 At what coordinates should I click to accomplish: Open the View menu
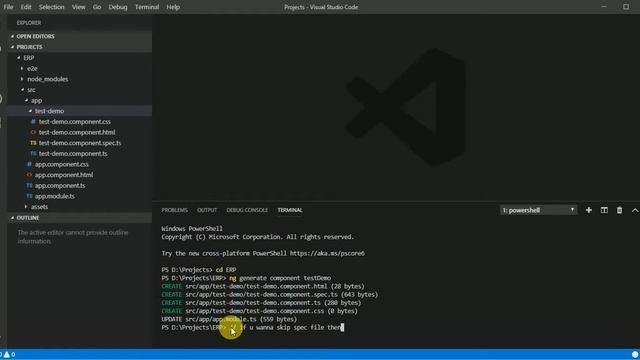tap(78, 7)
